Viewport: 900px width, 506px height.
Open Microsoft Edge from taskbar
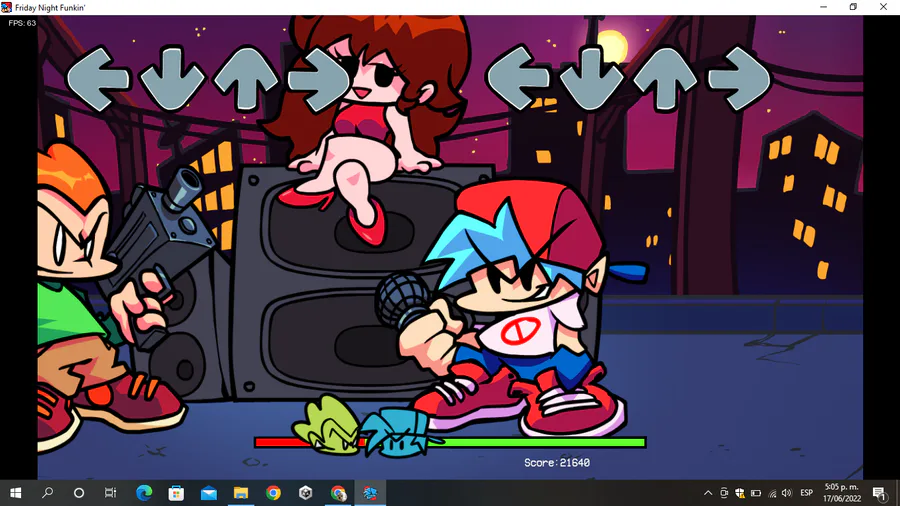coord(144,493)
